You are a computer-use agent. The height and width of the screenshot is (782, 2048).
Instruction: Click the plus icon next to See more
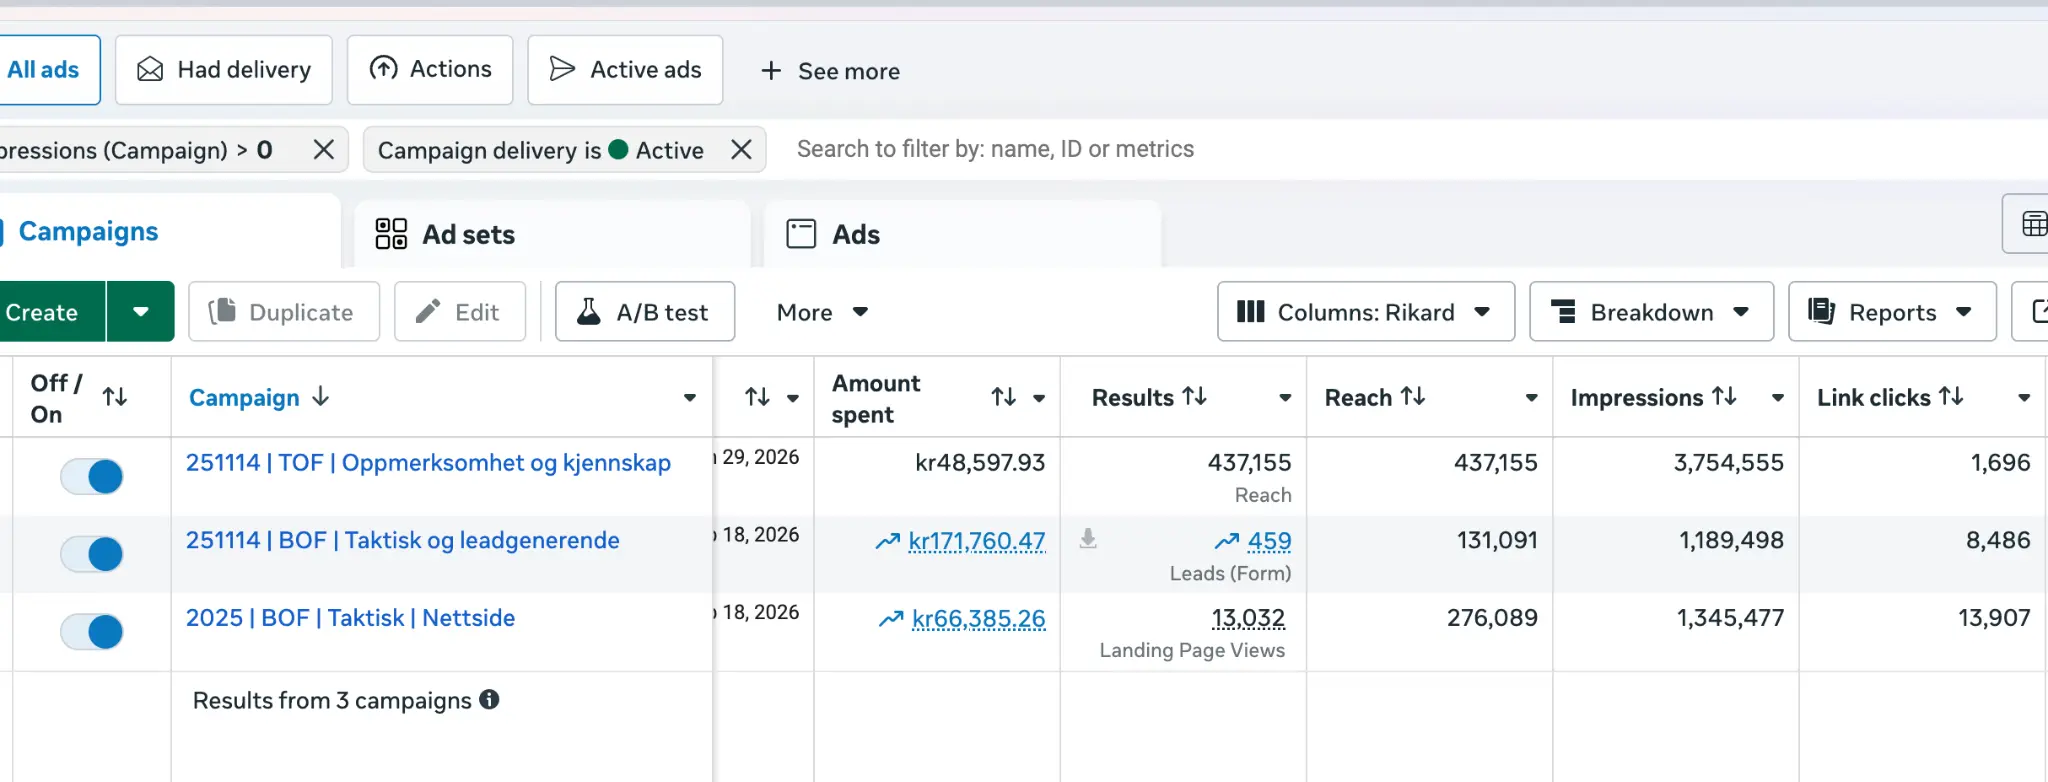(771, 71)
